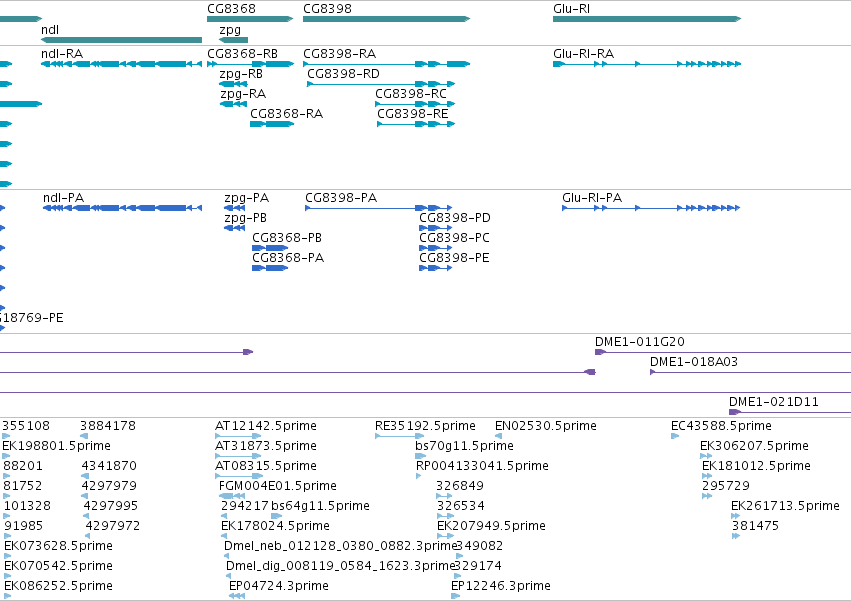Select the 326849 feature label
851x601 pixels.
click(x=460, y=486)
